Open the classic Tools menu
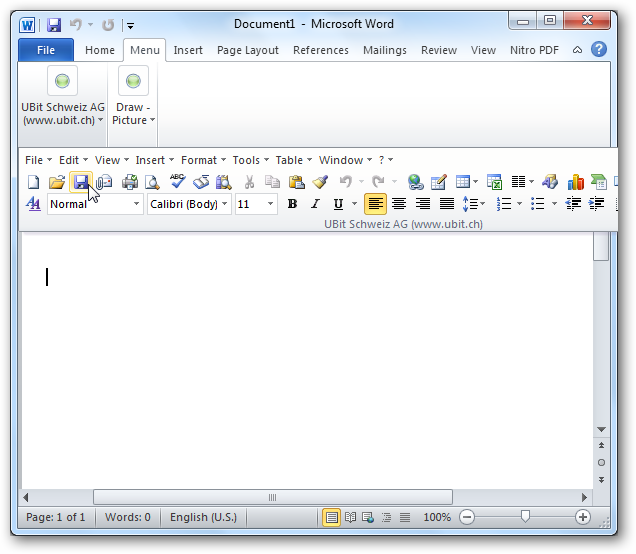The image size is (636, 554). pos(251,160)
